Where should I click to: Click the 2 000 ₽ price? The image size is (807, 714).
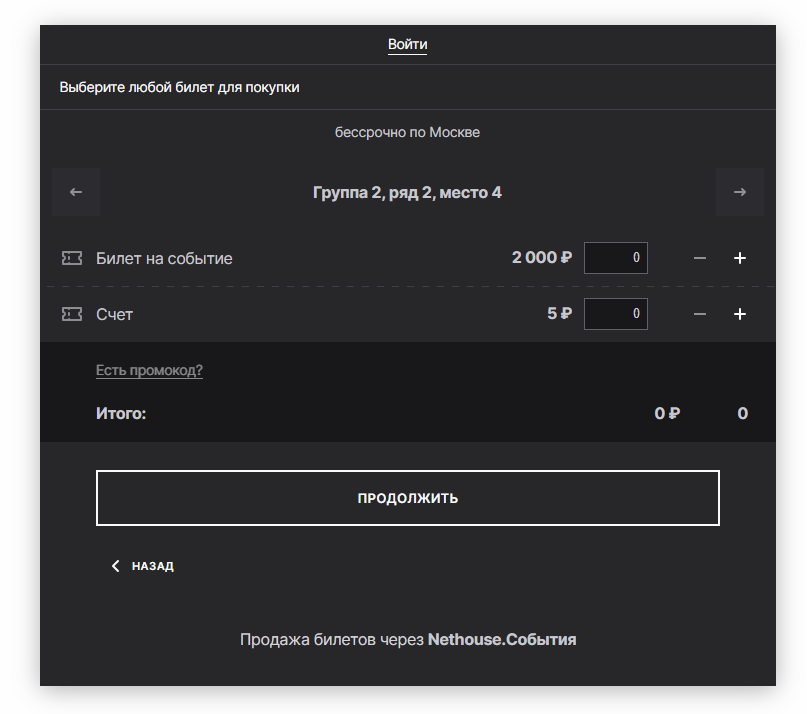tap(541, 257)
